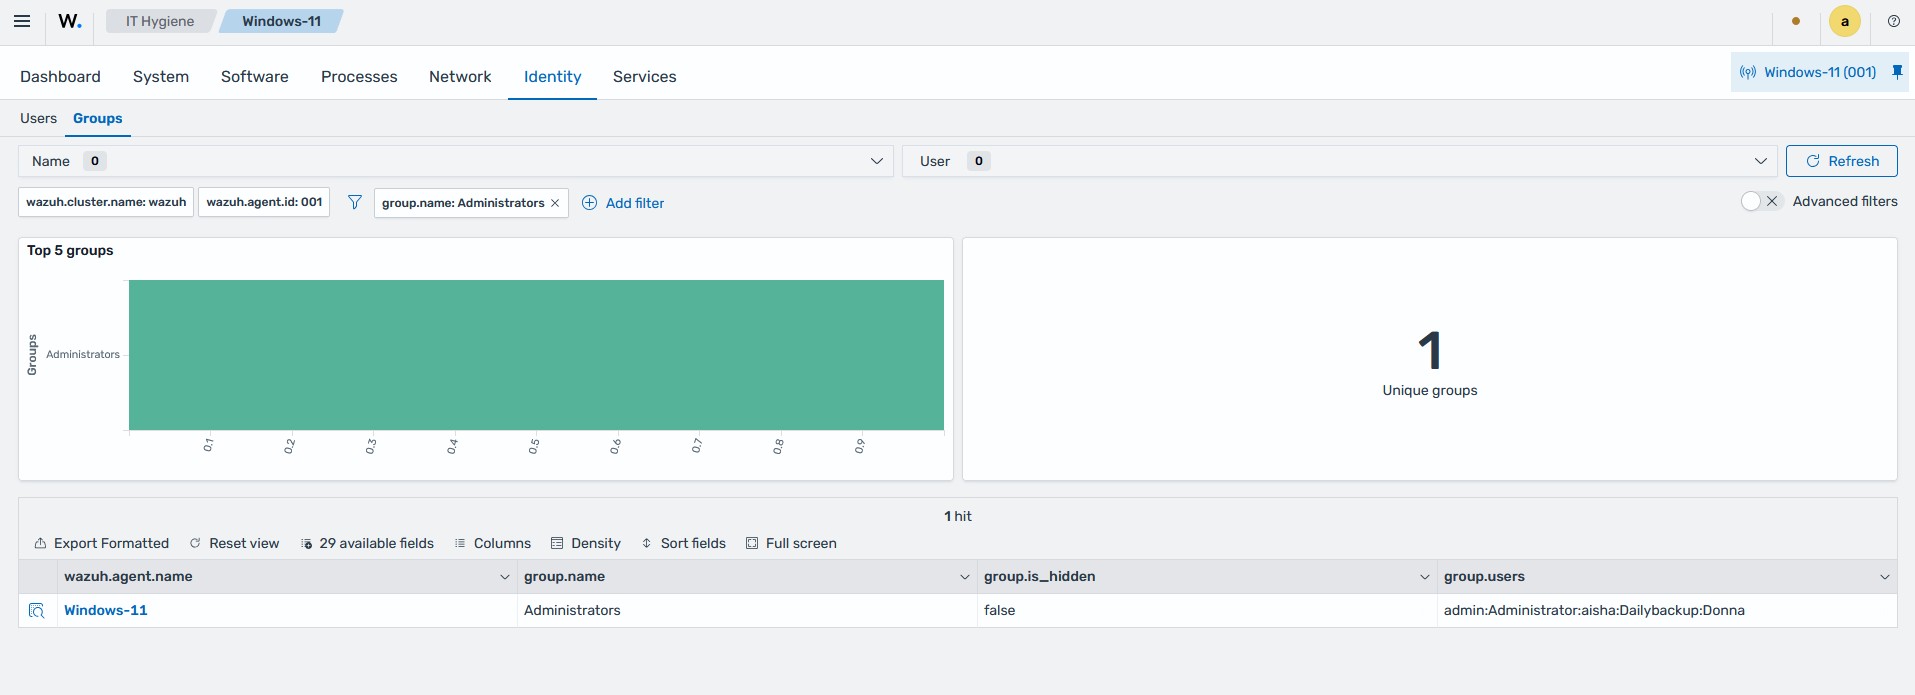Switch to the System tab
The width and height of the screenshot is (1915, 695).
[x=161, y=76]
